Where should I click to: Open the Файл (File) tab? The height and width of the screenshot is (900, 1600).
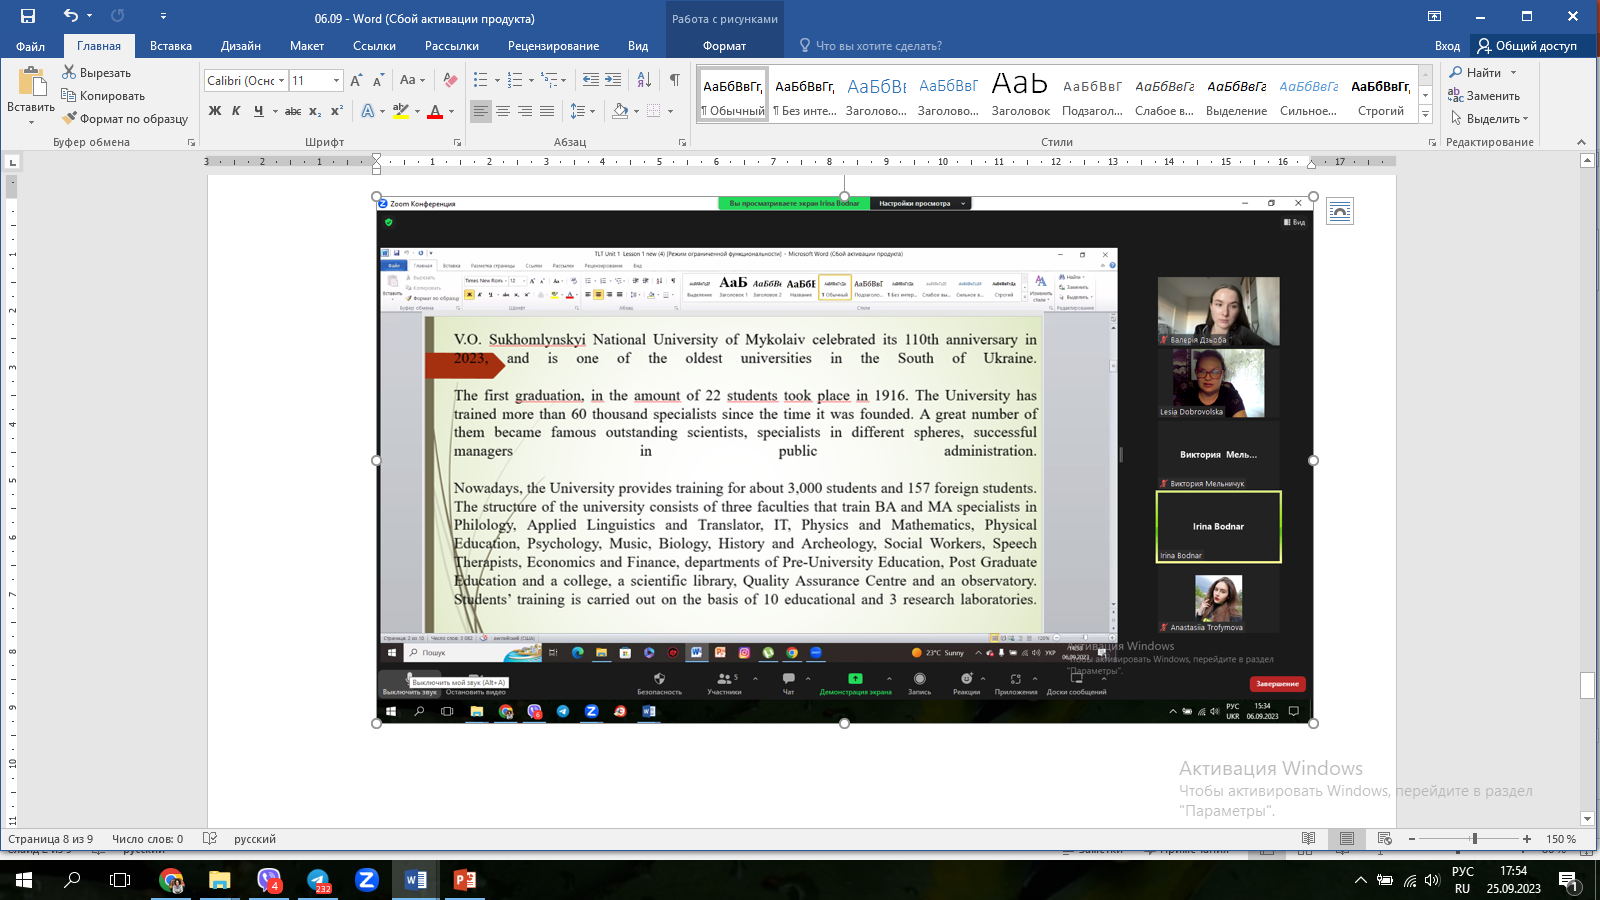30,46
